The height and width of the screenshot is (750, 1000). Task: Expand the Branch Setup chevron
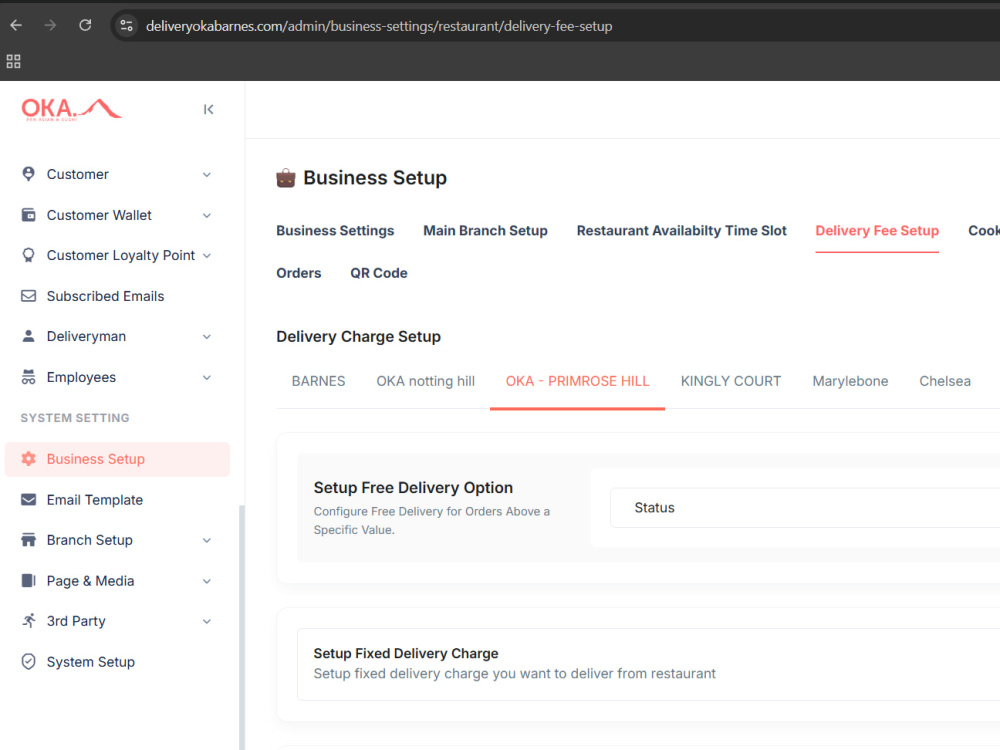tap(207, 541)
